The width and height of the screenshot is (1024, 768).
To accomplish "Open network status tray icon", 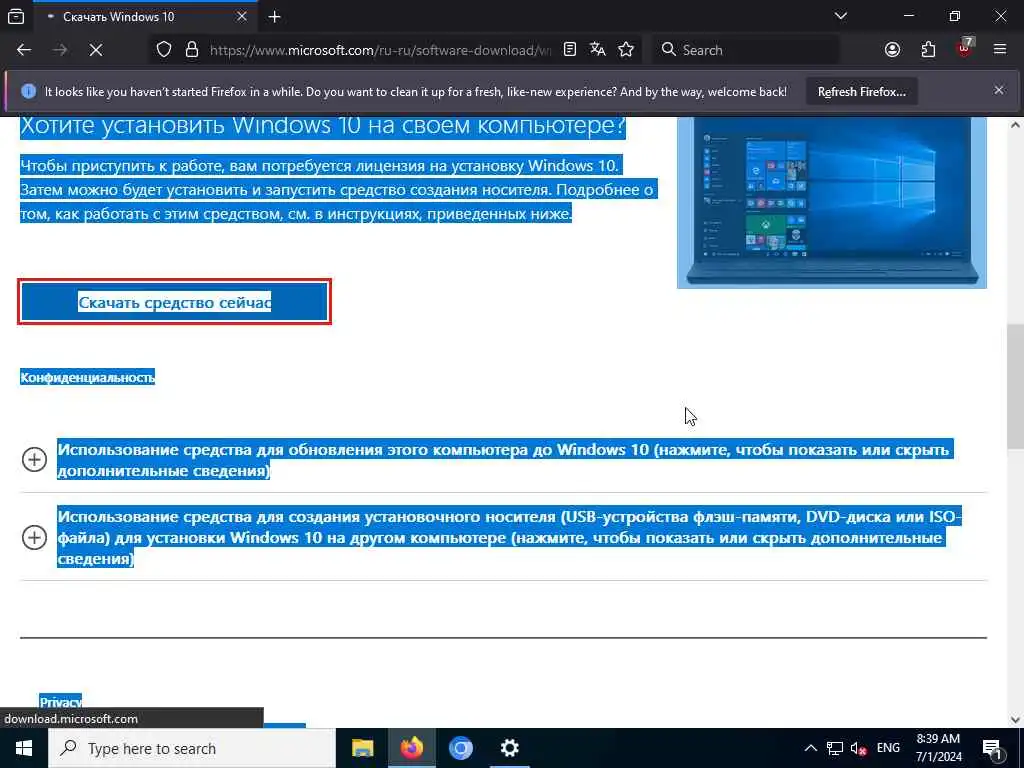I will coord(835,748).
